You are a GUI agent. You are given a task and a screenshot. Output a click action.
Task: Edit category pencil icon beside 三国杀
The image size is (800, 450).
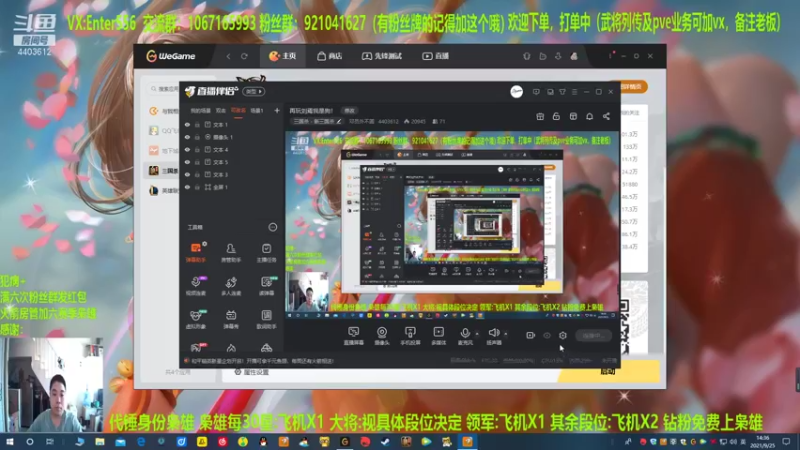pyautogui.click(x=339, y=121)
